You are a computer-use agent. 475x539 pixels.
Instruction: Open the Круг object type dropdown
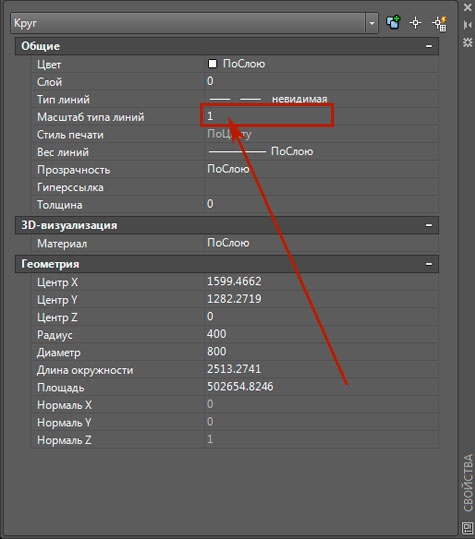point(372,23)
